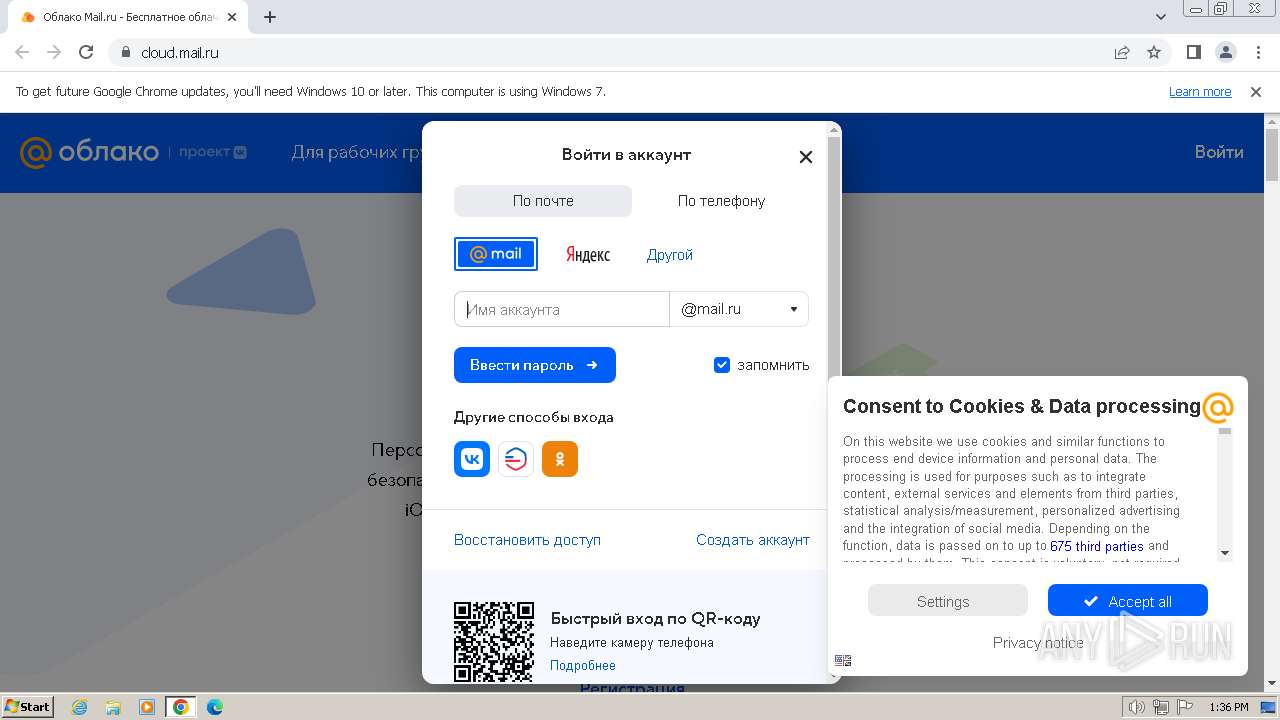
Task: Share this page icon in address bar
Action: pyautogui.click(x=1122, y=52)
